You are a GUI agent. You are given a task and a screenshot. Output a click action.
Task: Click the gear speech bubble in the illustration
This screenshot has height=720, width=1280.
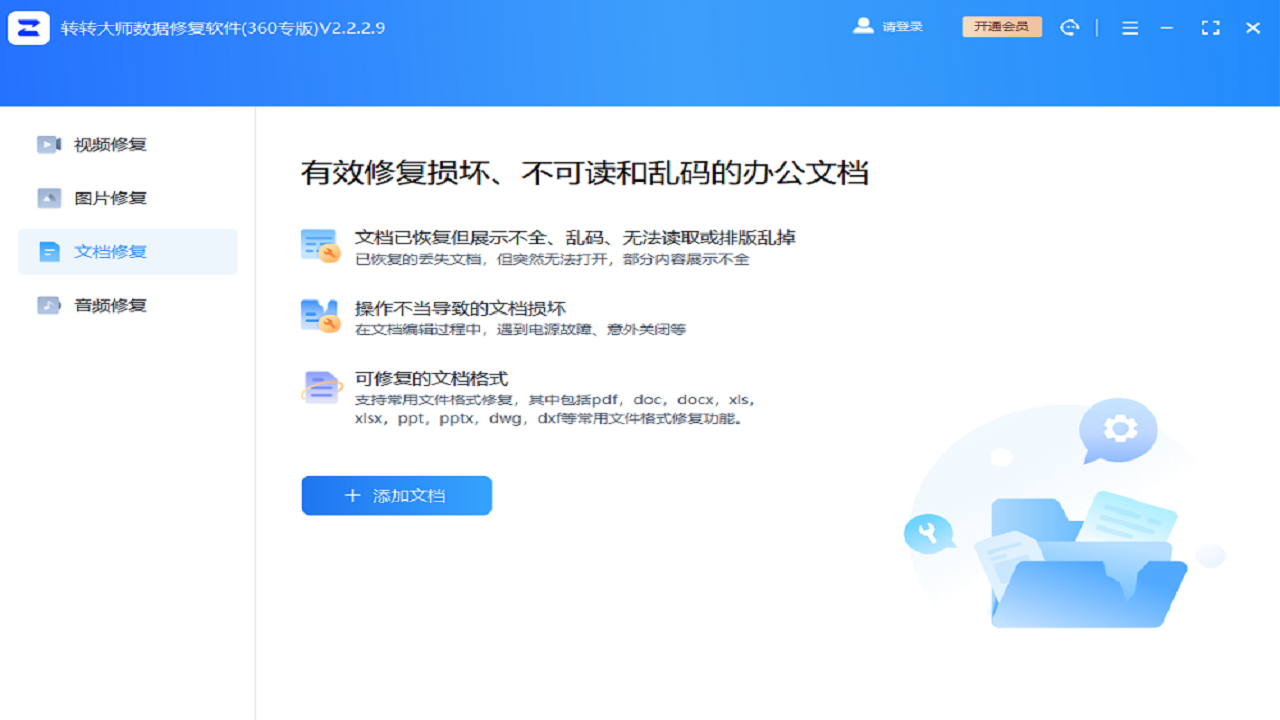(x=1117, y=430)
